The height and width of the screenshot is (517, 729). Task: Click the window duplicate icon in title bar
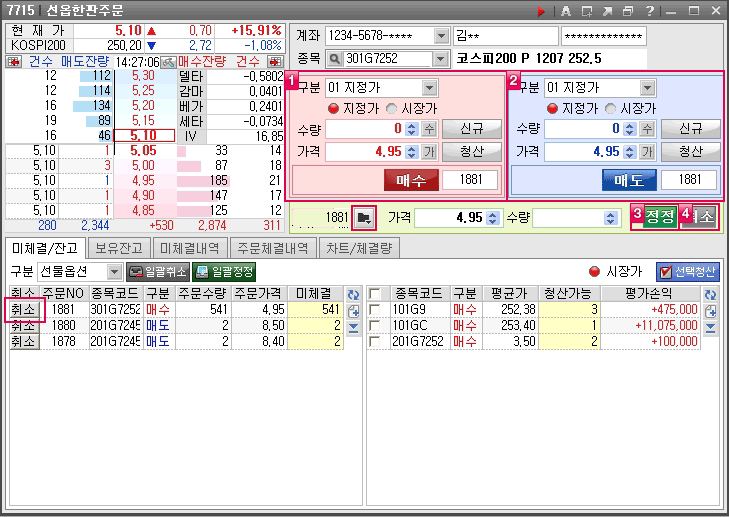pos(587,11)
